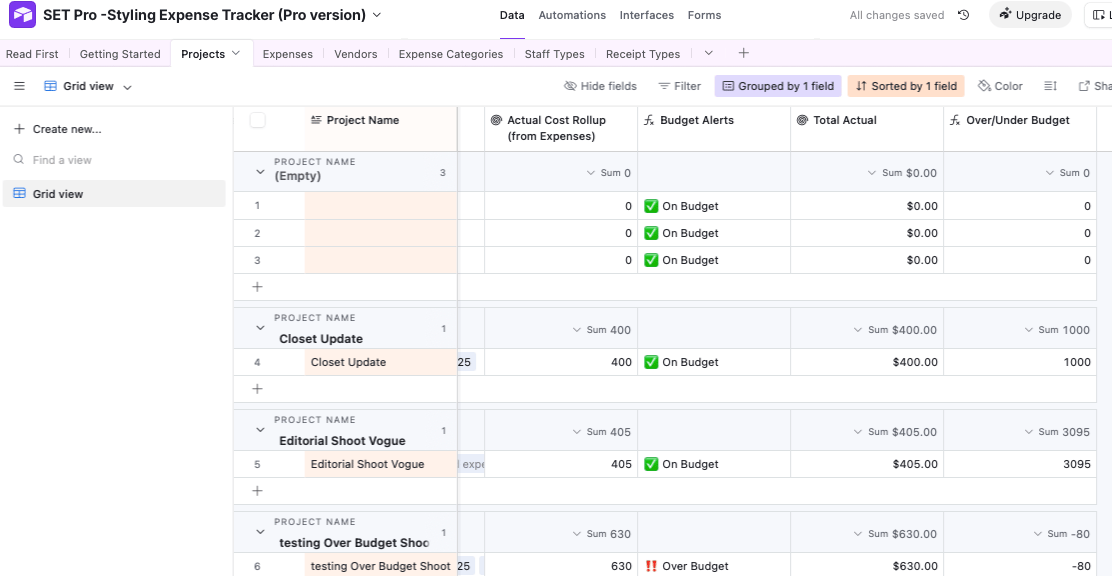Add a row under the Closet Update group
The image size is (1112, 576).
point(257,389)
